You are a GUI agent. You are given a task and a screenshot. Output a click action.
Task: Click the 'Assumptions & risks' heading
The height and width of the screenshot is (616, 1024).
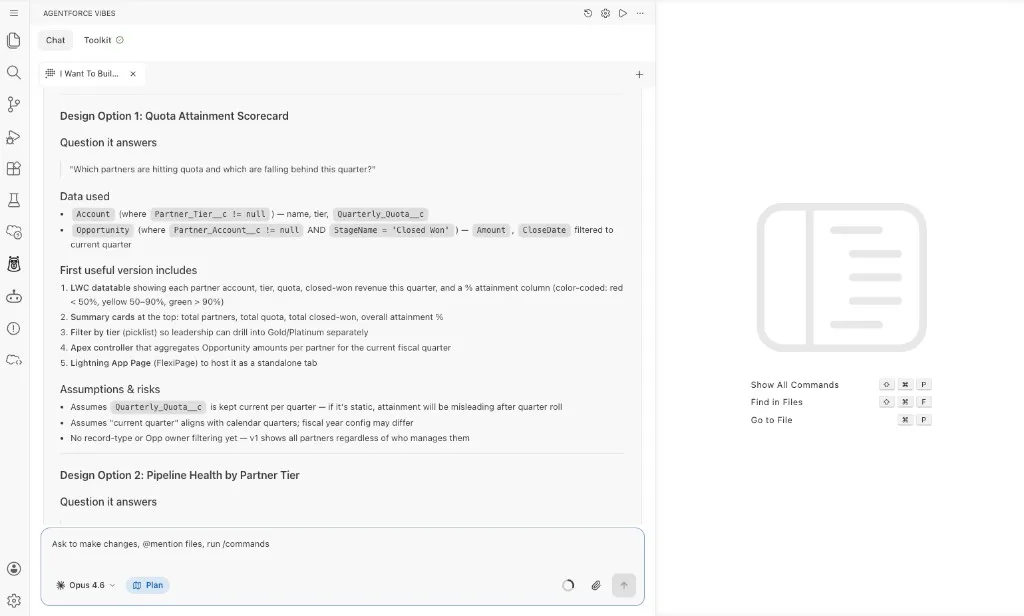click(x=110, y=389)
